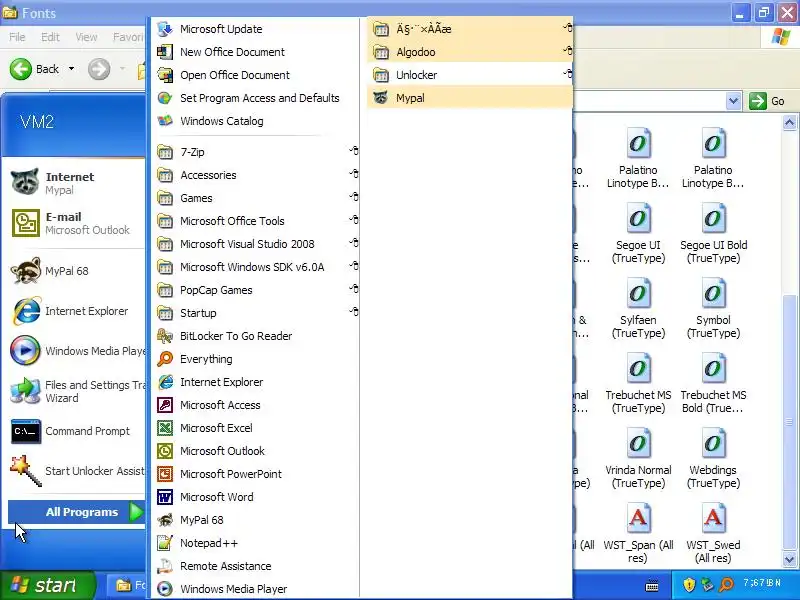Select Segoe UI Bold (TrueType) font
This screenshot has width=800, height=600.
click(713, 234)
